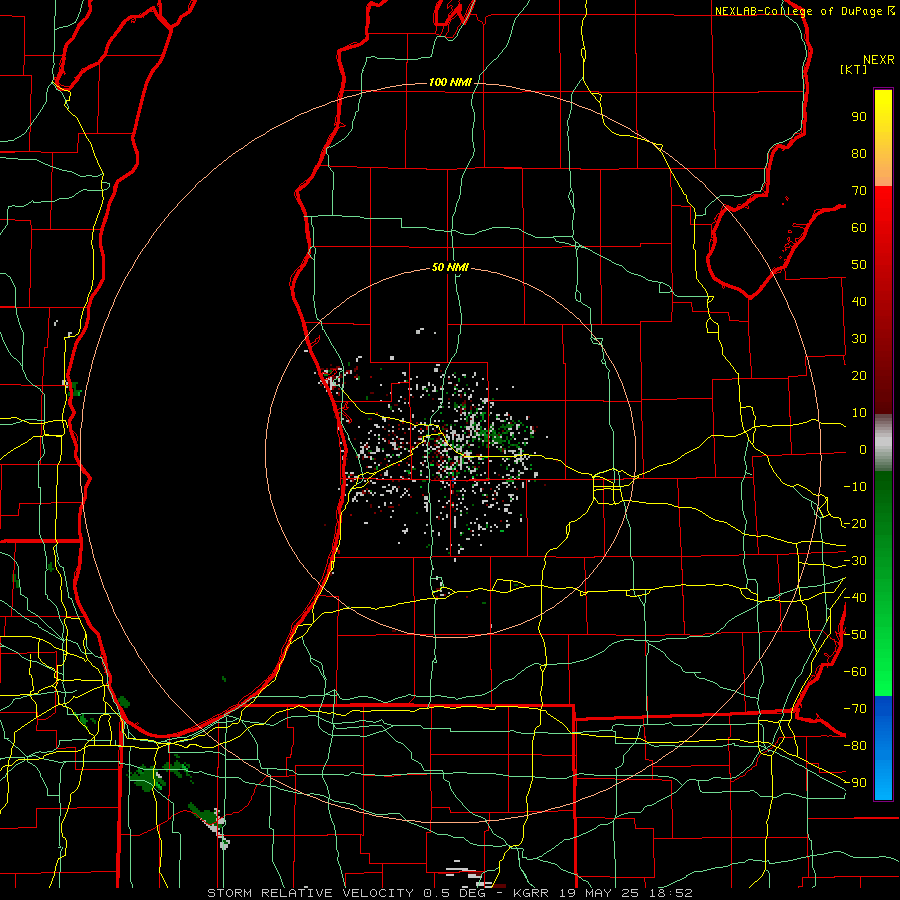Pick the yellow band atop the velocity scale

point(883,137)
